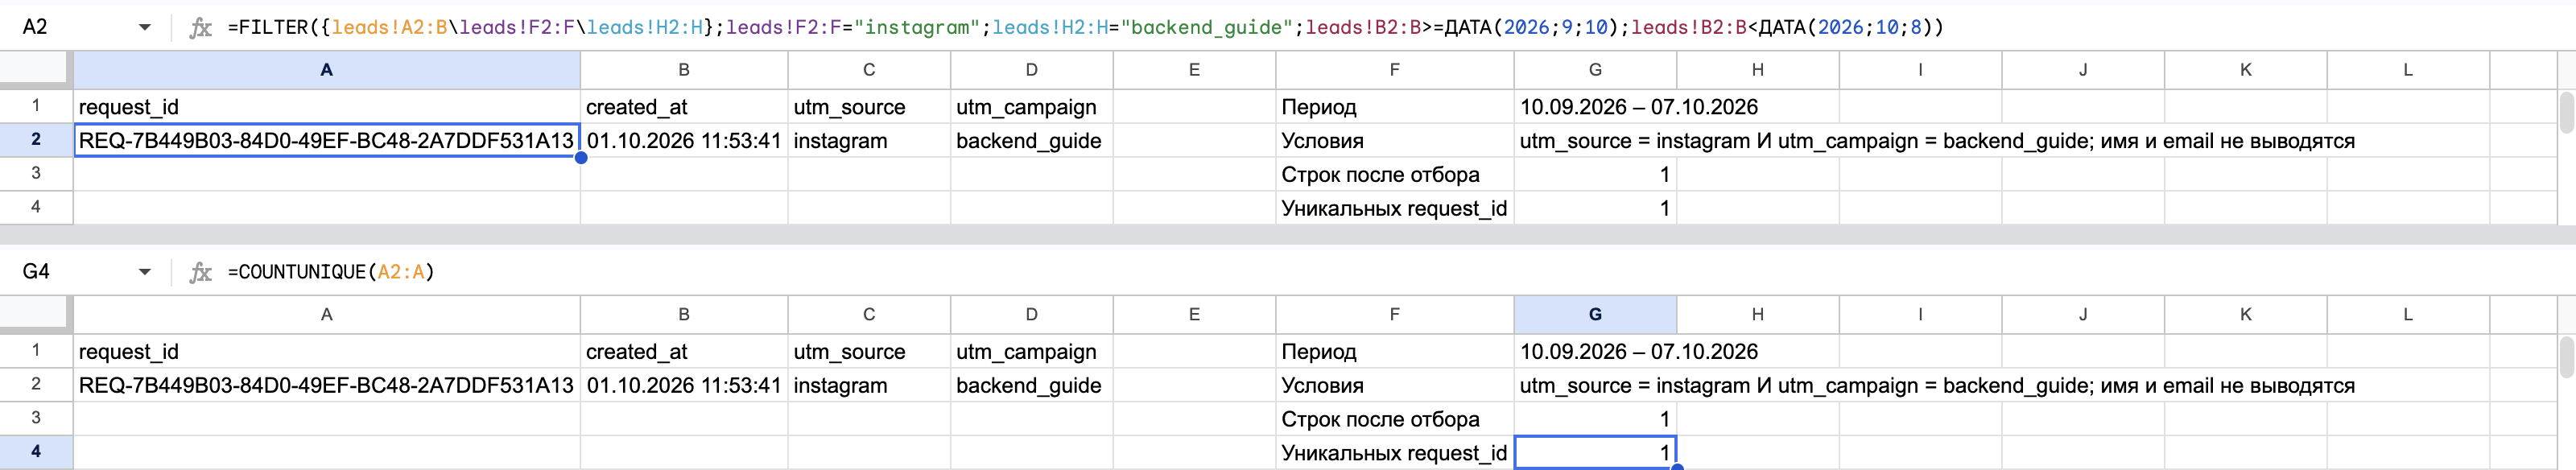Click the 'instagram' cell in the bottom pane
This screenshot has height=470, width=2576.
(x=869, y=386)
